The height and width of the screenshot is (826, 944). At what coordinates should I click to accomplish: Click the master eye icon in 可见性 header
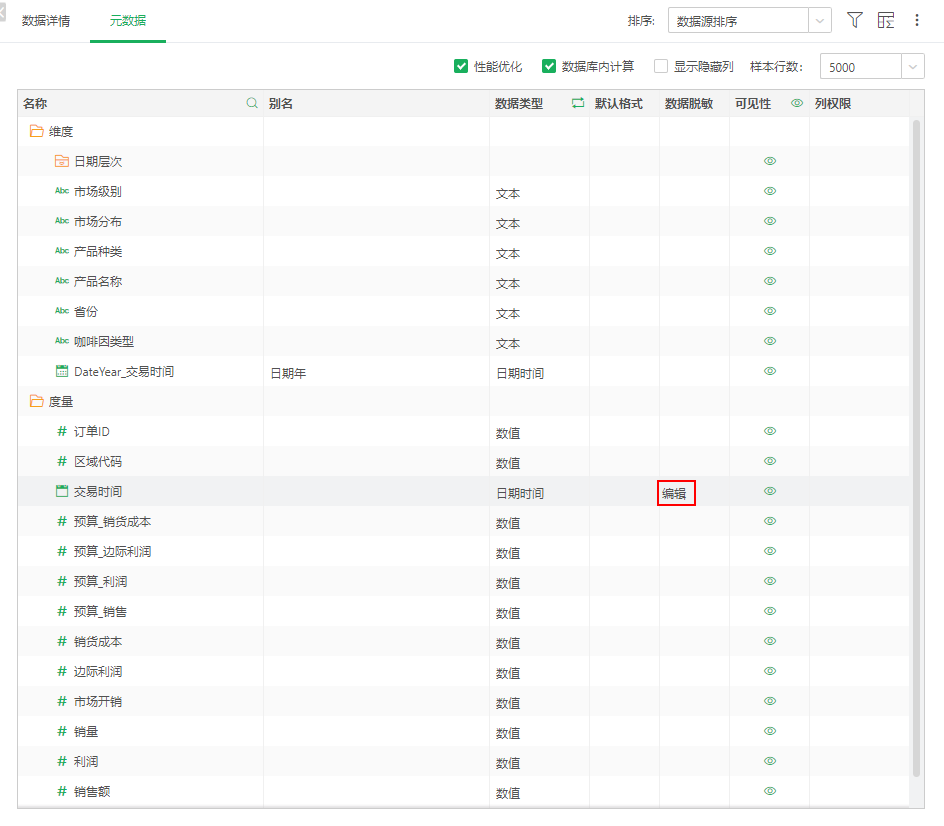click(x=796, y=103)
